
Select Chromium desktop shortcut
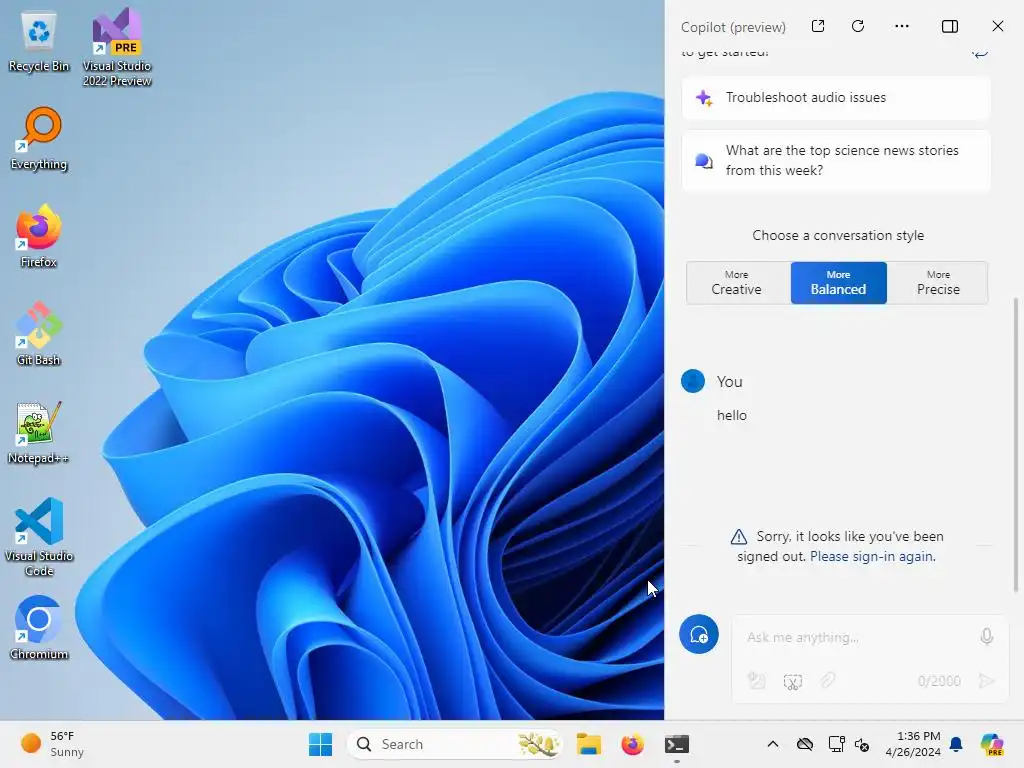(39, 628)
